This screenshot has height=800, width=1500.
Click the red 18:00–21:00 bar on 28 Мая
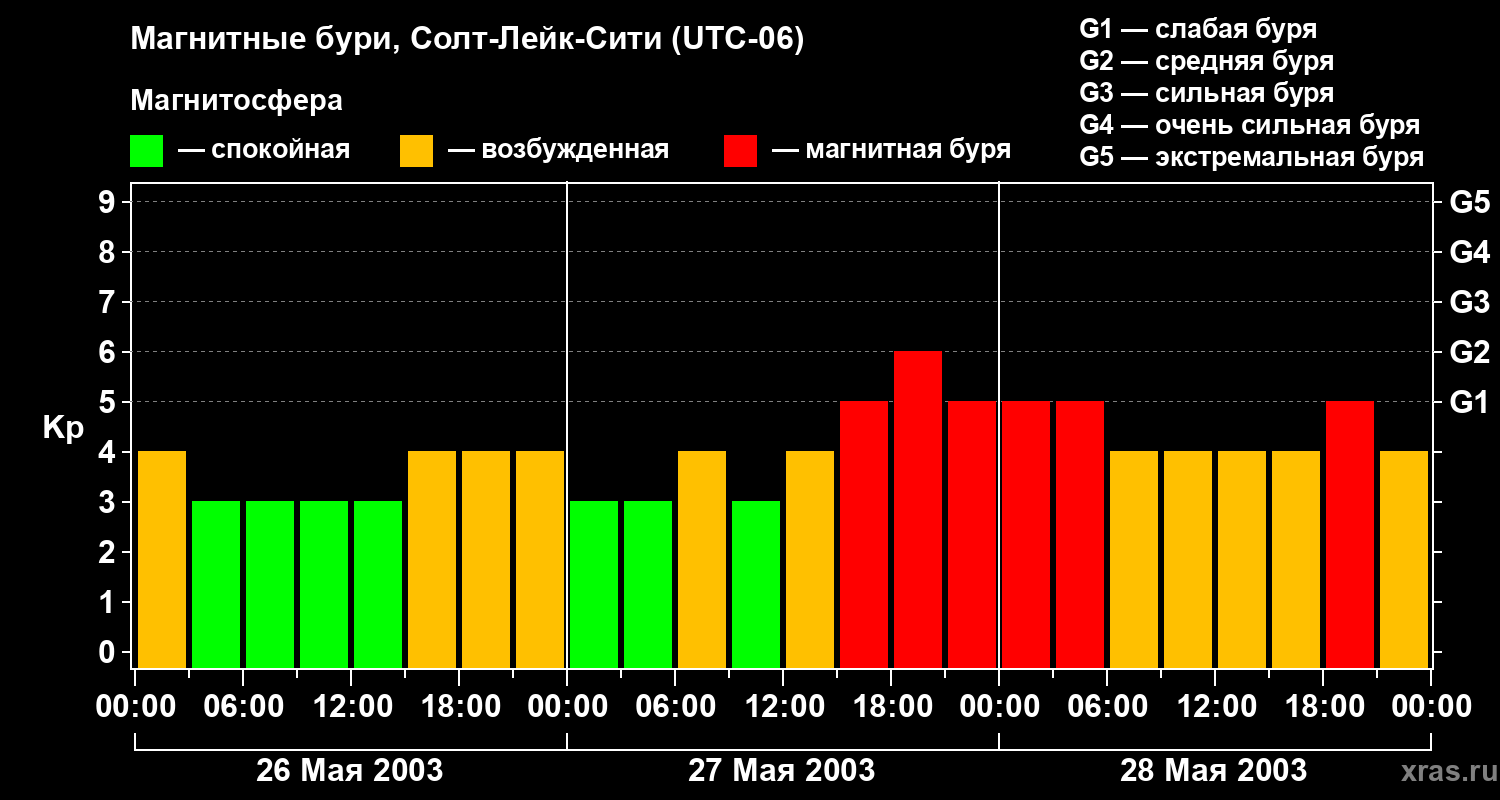coord(1350,535)
